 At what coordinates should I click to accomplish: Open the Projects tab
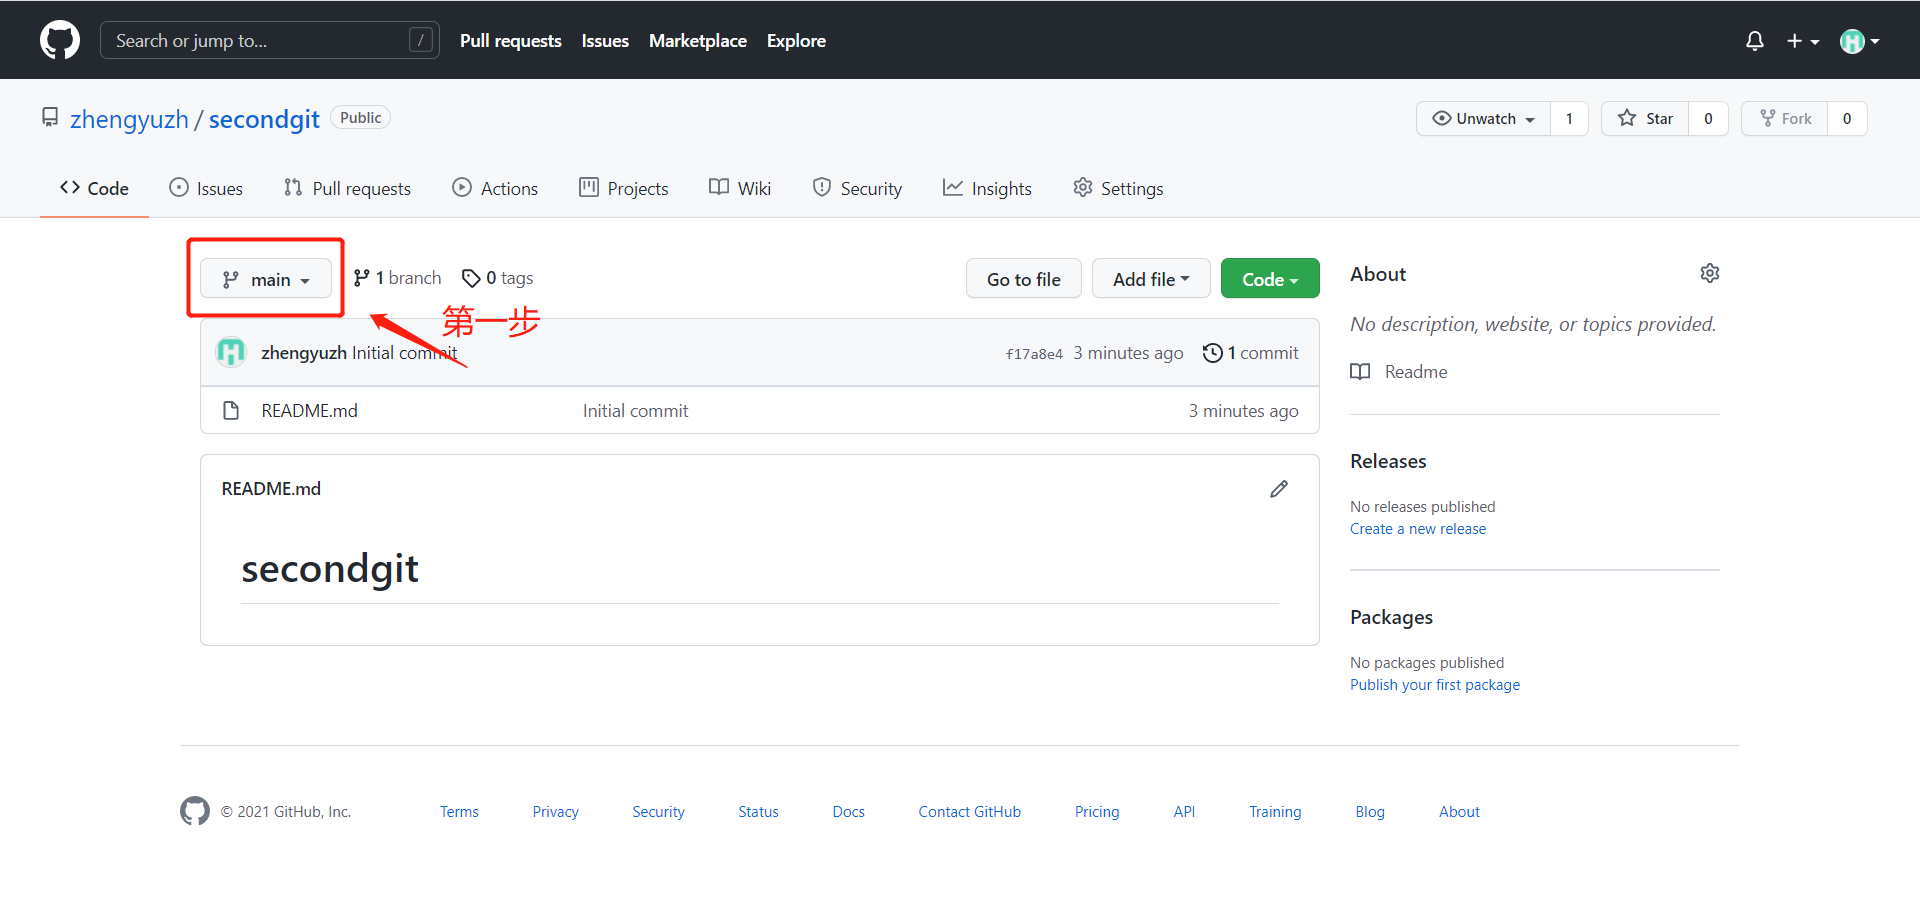624,188
